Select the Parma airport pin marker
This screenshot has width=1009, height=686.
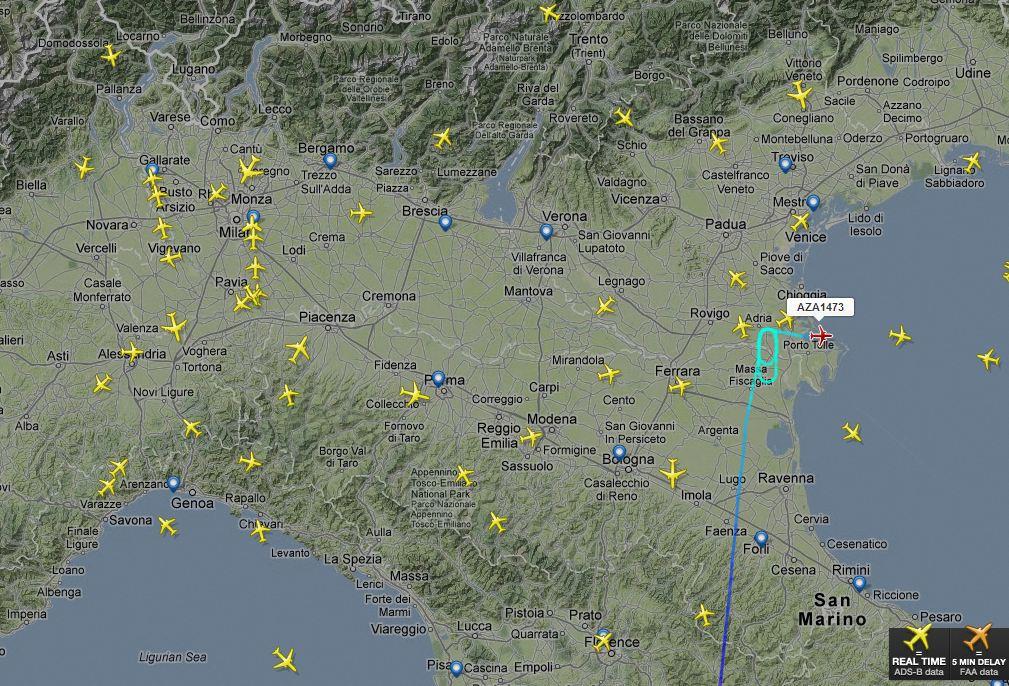pyautogui.click(x=438, y=379)
